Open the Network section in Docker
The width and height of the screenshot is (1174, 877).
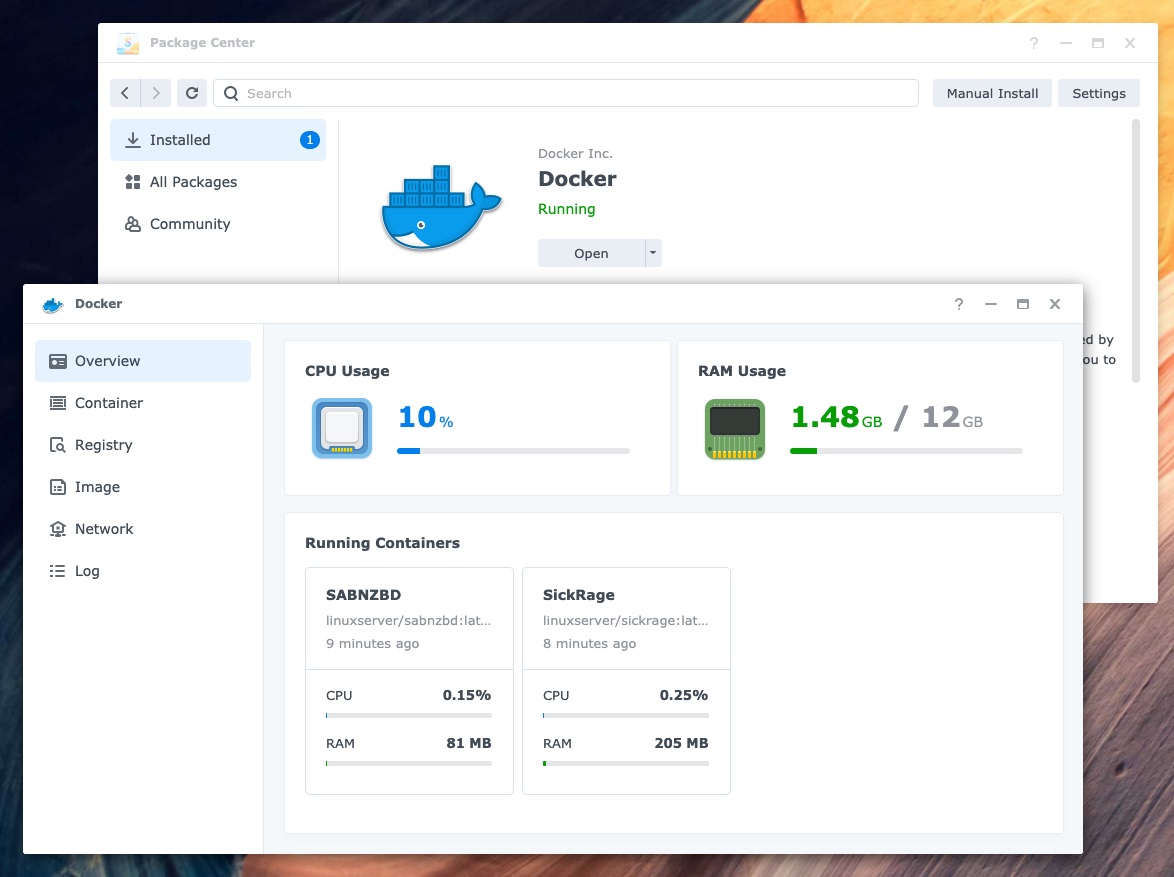click(x=143, y=529)
